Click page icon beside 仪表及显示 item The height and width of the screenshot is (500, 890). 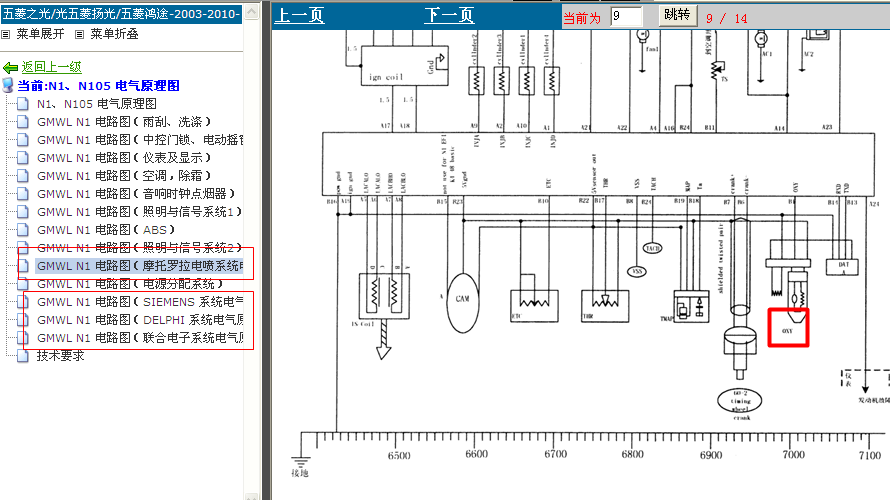[23, 158]
